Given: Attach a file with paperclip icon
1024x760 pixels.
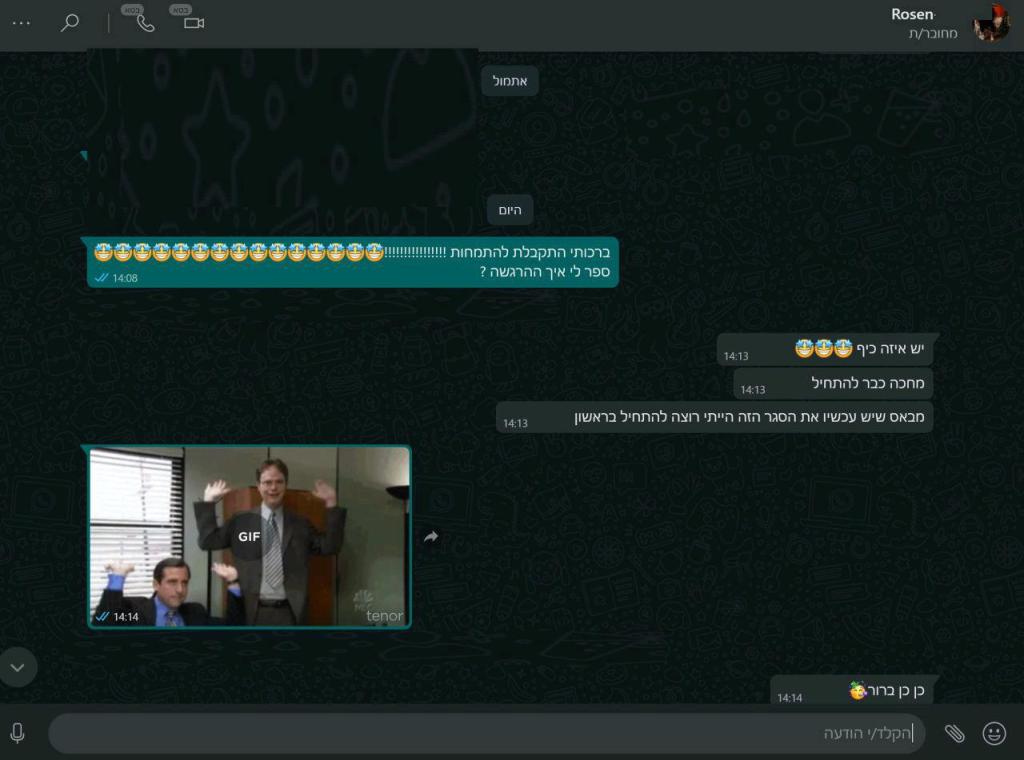Looking at the screenshot, I should 955,733.
